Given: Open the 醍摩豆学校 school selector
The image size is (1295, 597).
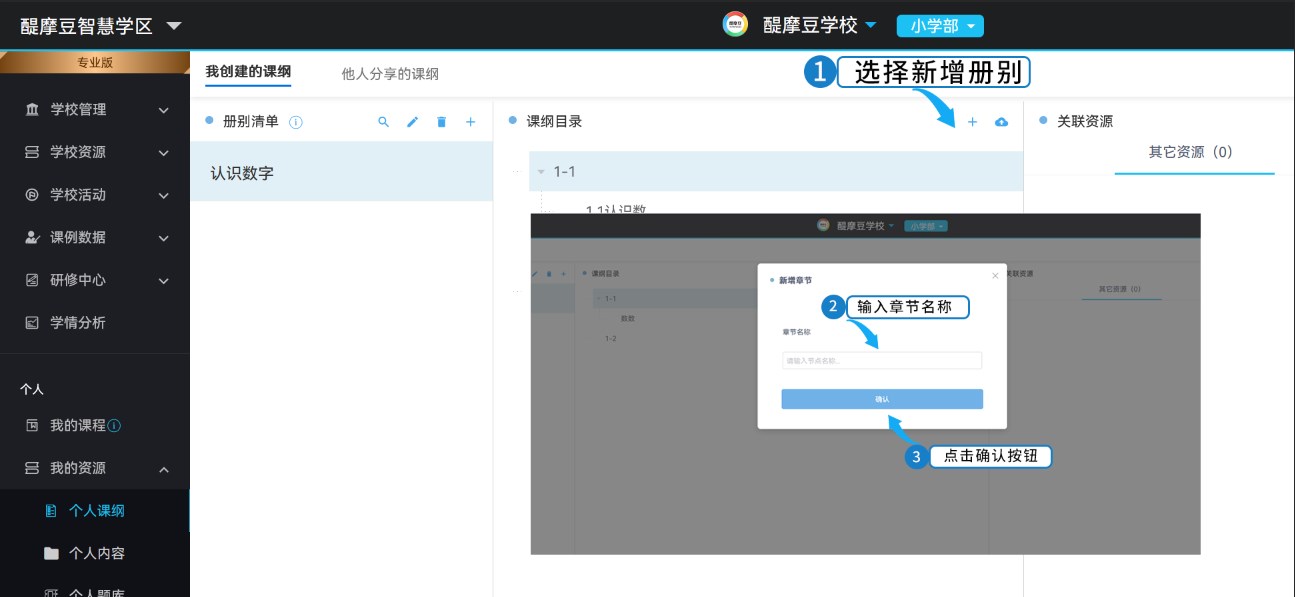Looking at the screenshot, I should point(818,26).
